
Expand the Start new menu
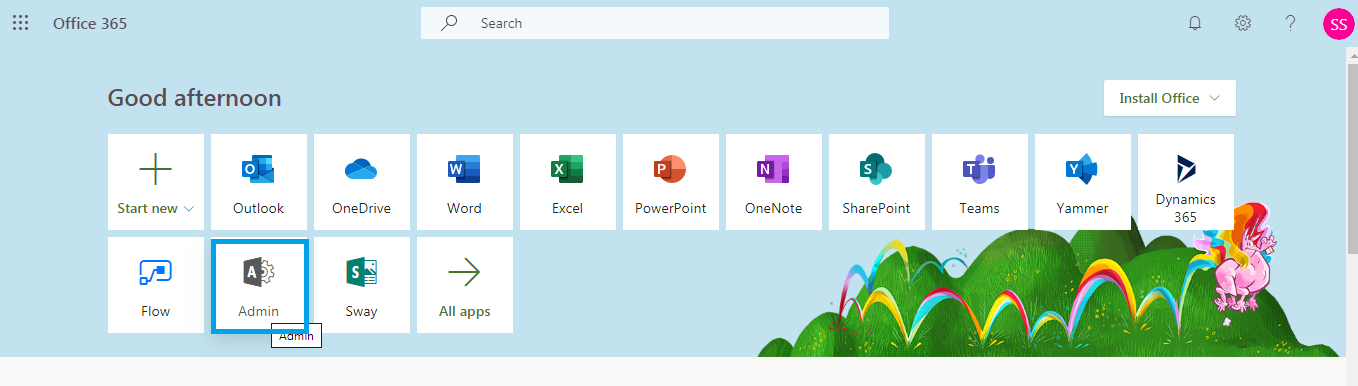tap(156, 182)
